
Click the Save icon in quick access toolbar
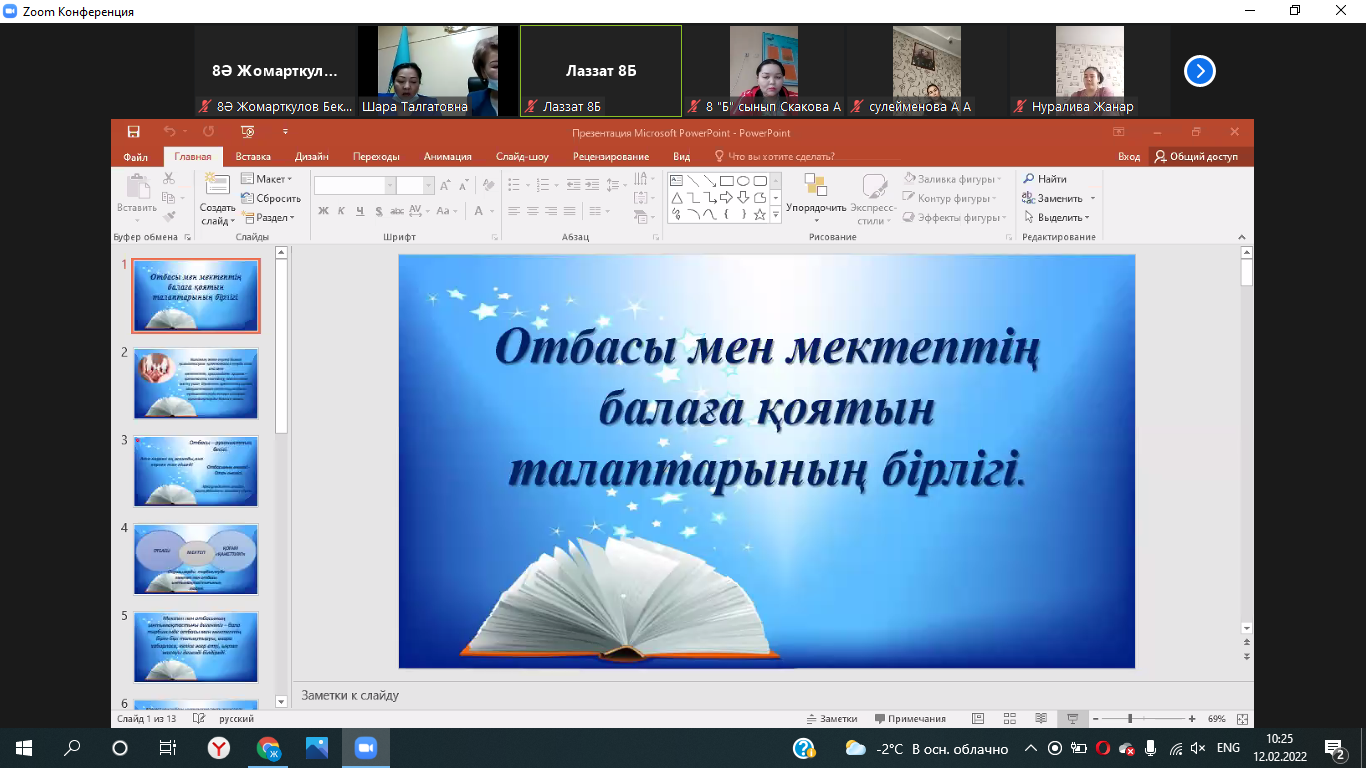tap(133, 132)
